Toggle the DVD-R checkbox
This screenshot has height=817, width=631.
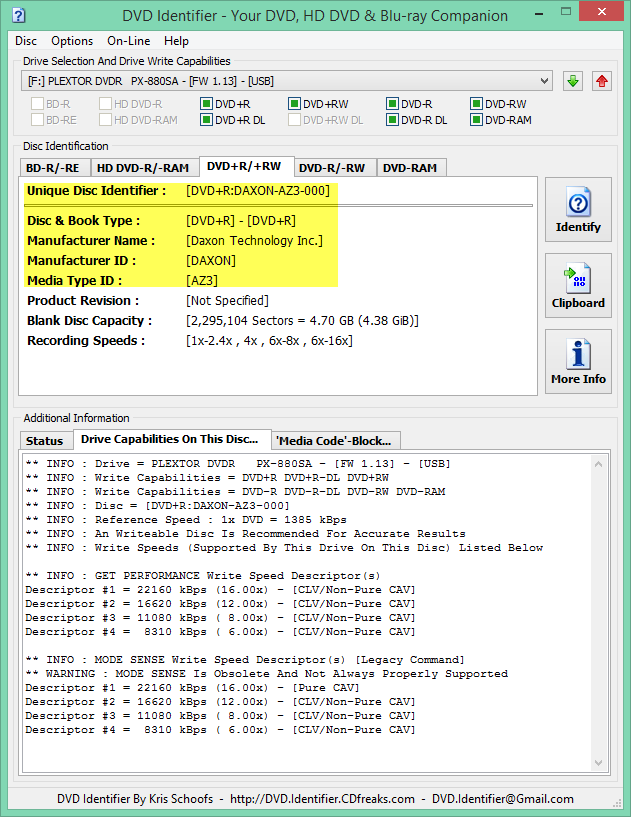392,104
